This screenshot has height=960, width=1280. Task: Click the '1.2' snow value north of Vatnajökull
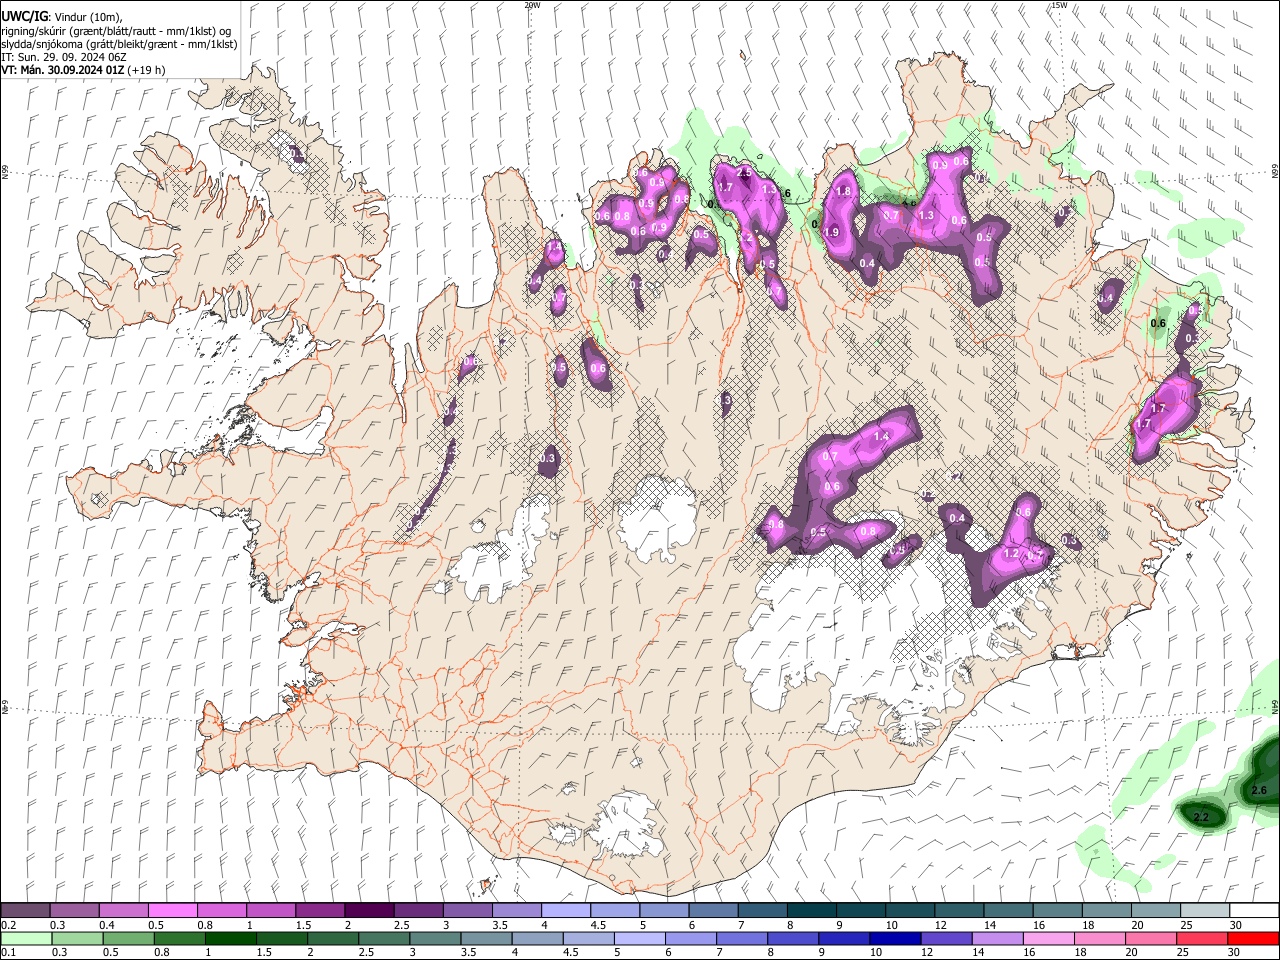point(1010,553)
